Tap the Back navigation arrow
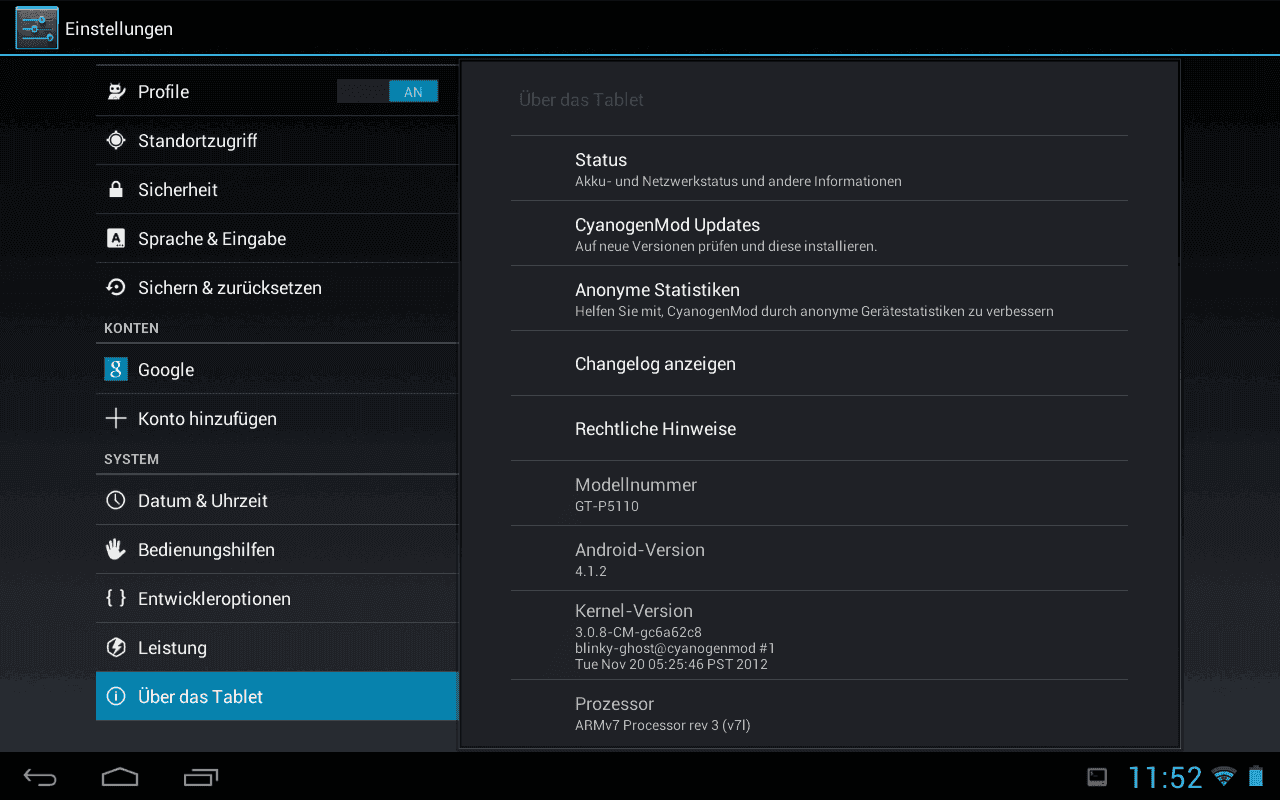Screen dimensions: 1280x800 [x=41, y=777]
